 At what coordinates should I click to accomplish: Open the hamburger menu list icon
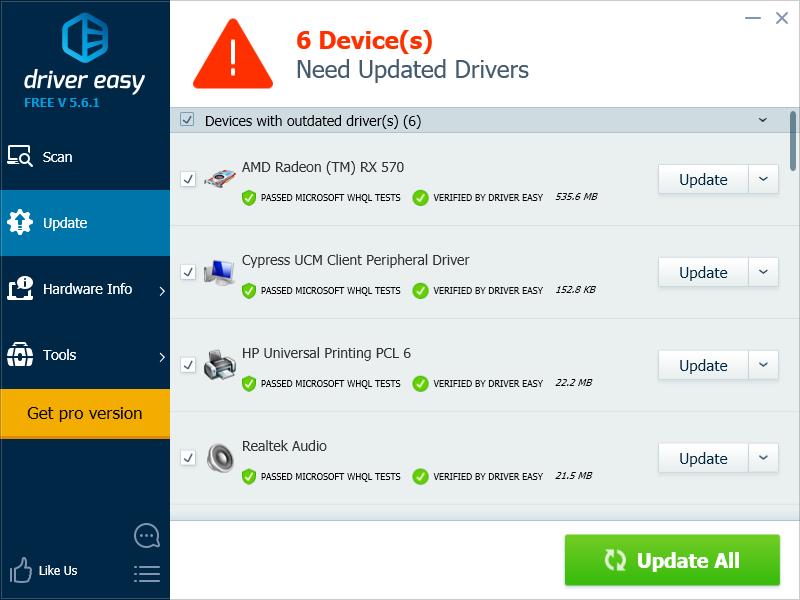pos(147,574)
